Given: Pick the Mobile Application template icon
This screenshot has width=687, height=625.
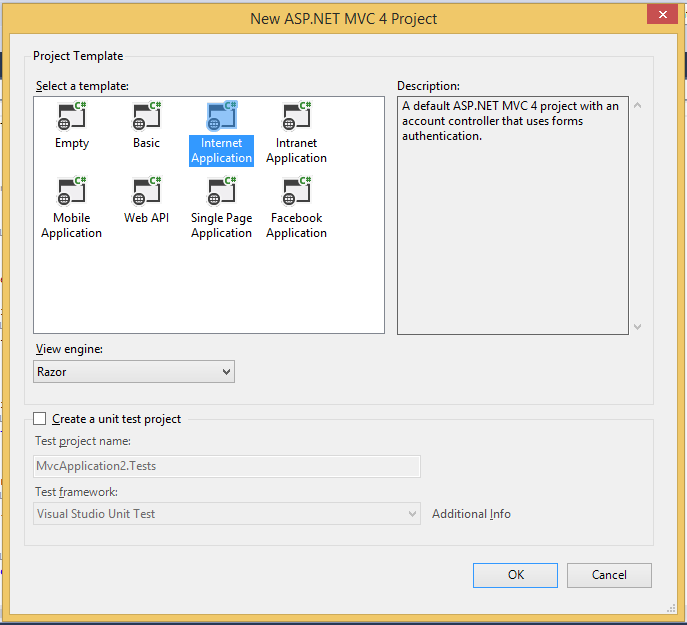Looking at the screenshot, I should (72, 191).
